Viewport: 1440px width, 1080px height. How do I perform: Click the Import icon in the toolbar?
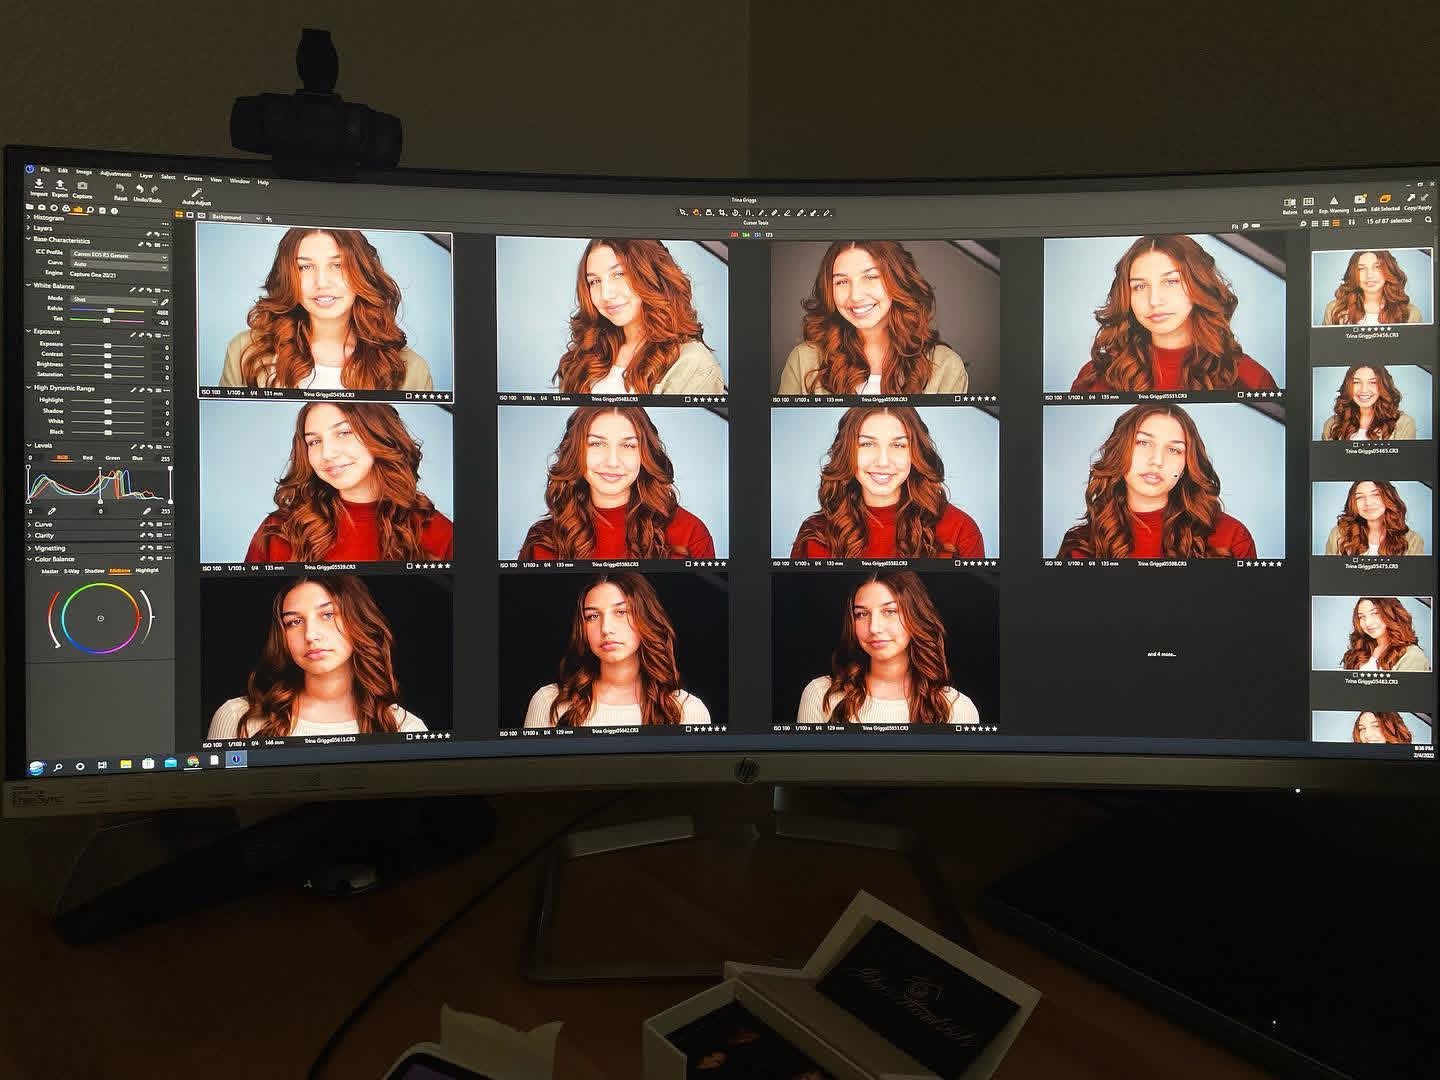[x=38, y=184]
